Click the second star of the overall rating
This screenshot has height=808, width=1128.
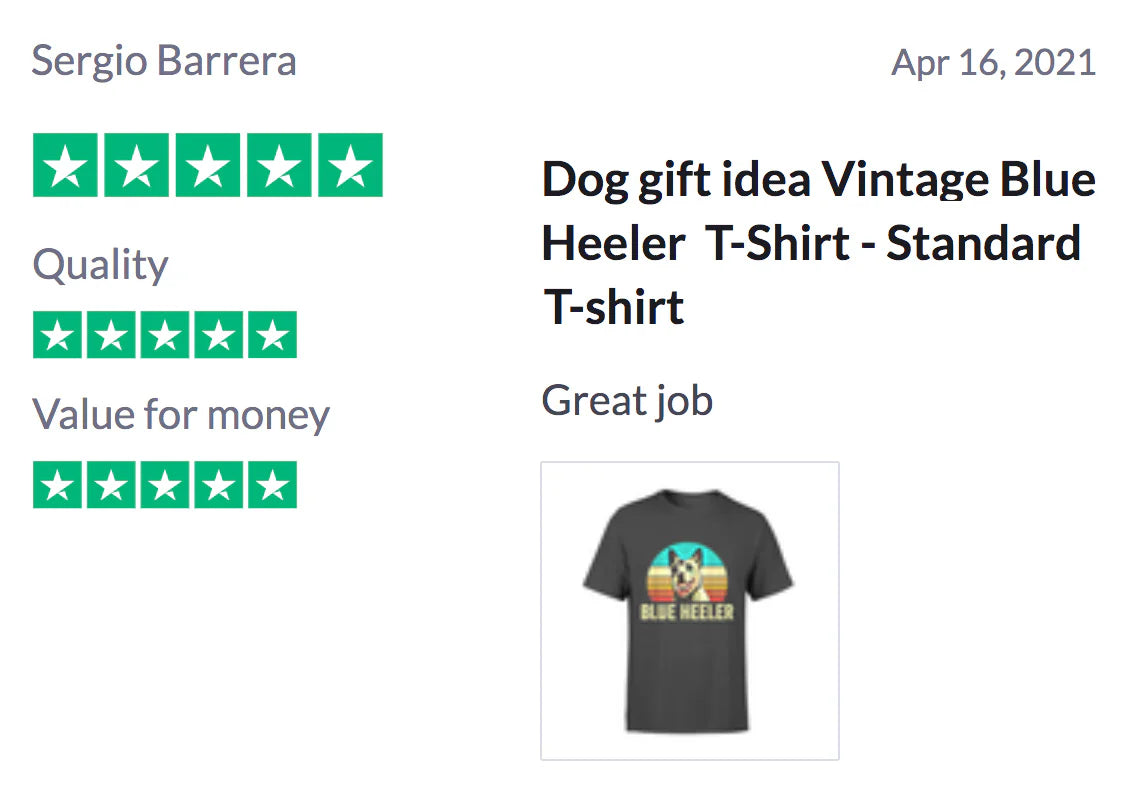coord(137,165)
